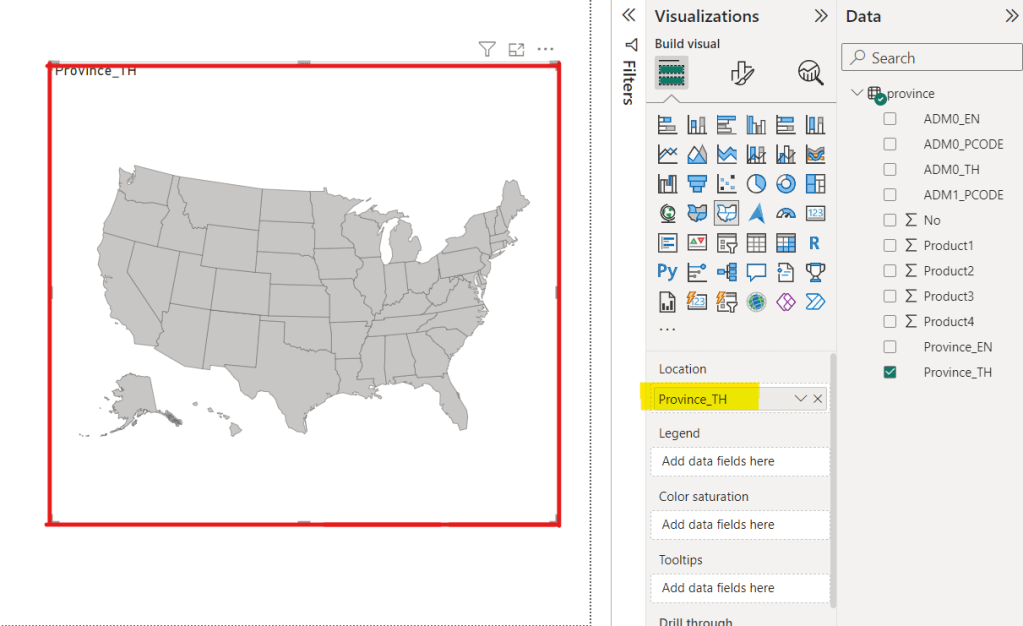
Task: Open Province_TH dropdown in Location well
Action: click(800, 399)
